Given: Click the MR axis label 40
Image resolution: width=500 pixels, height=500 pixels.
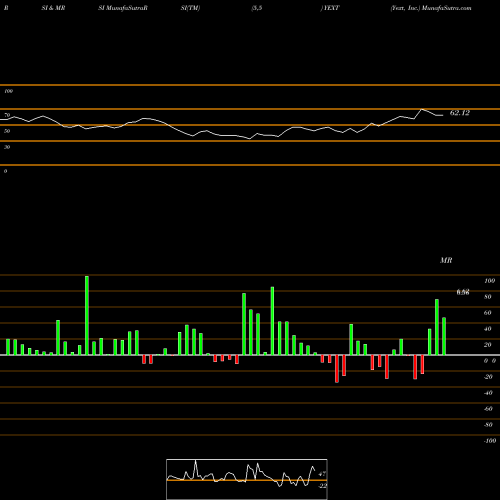Looking at the screenshot, I should pos(488,329).
